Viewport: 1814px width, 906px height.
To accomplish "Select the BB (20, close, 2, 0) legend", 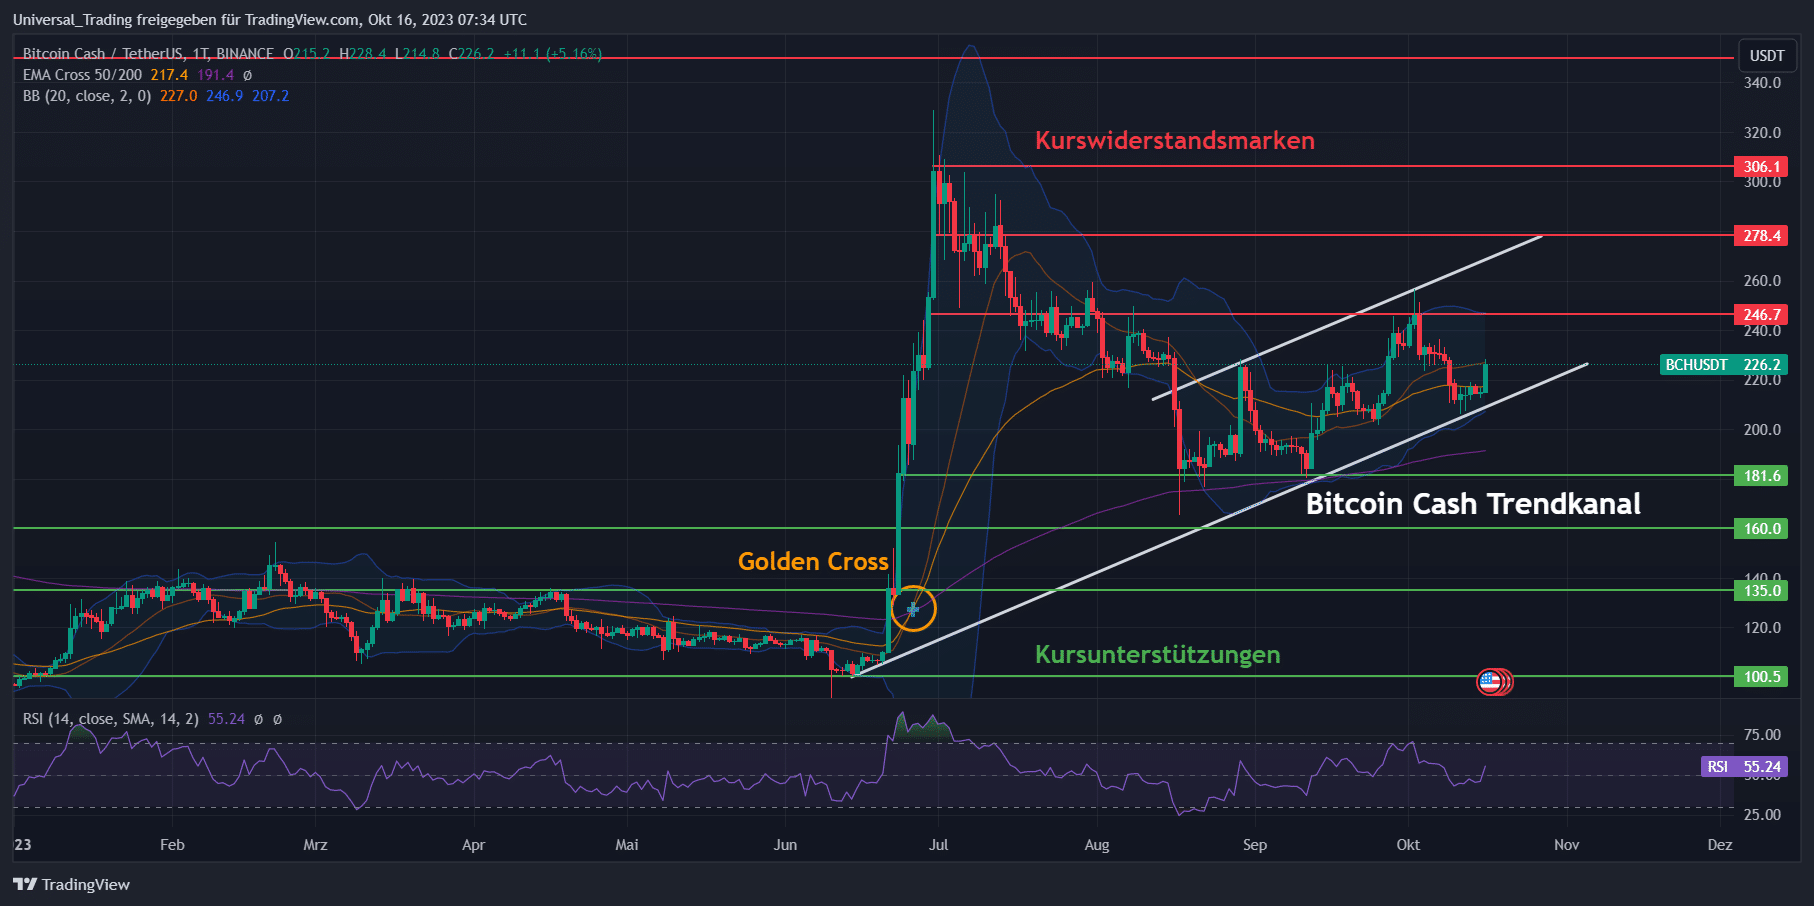I will (87, 96).
